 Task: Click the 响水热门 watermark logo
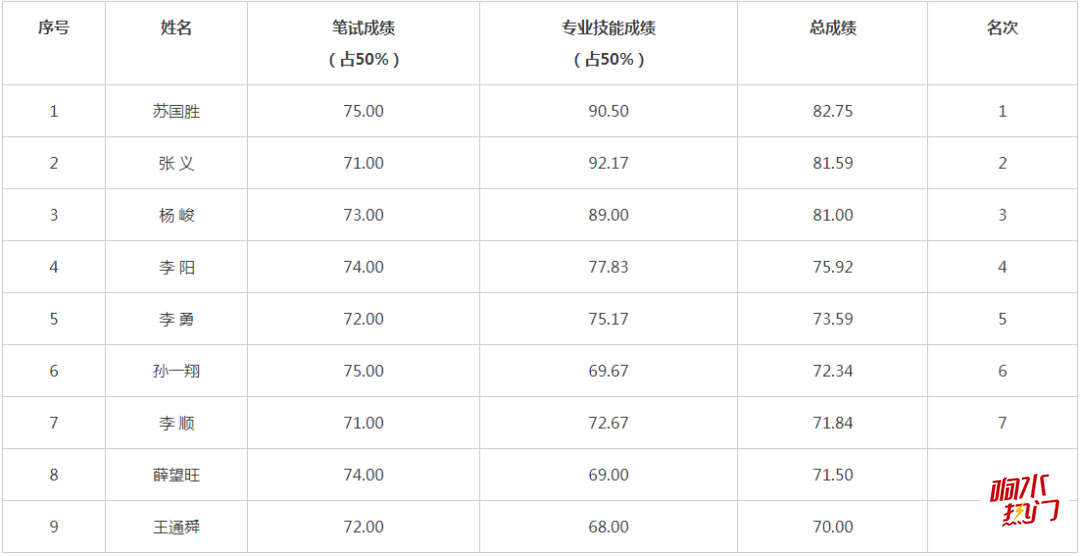(x=1023, y=502)
